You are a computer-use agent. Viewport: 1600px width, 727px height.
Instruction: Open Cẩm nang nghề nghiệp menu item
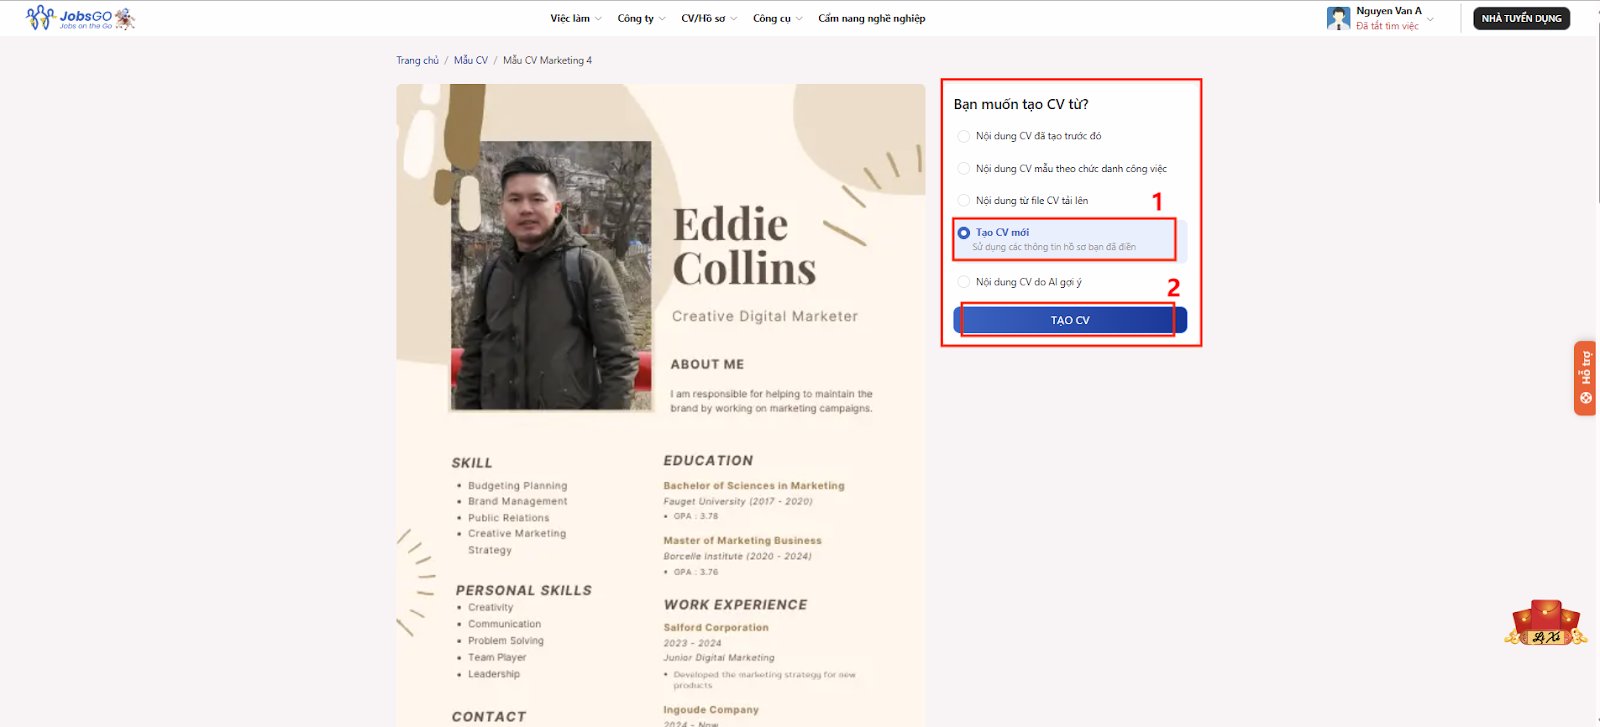pos(871,18)
